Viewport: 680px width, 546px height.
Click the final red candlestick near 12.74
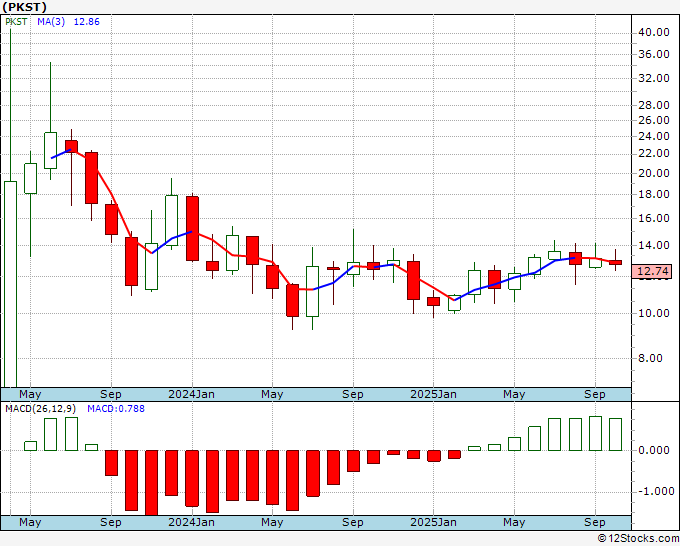point(615,262)
